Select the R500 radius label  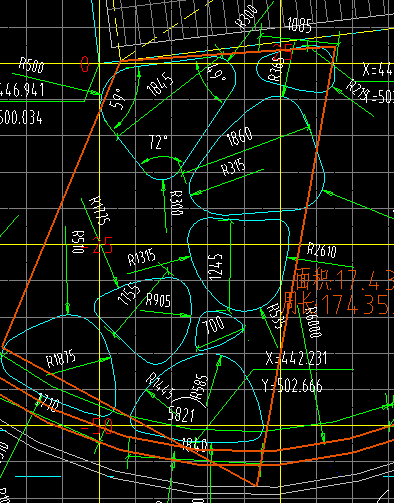tap(32, 65)
